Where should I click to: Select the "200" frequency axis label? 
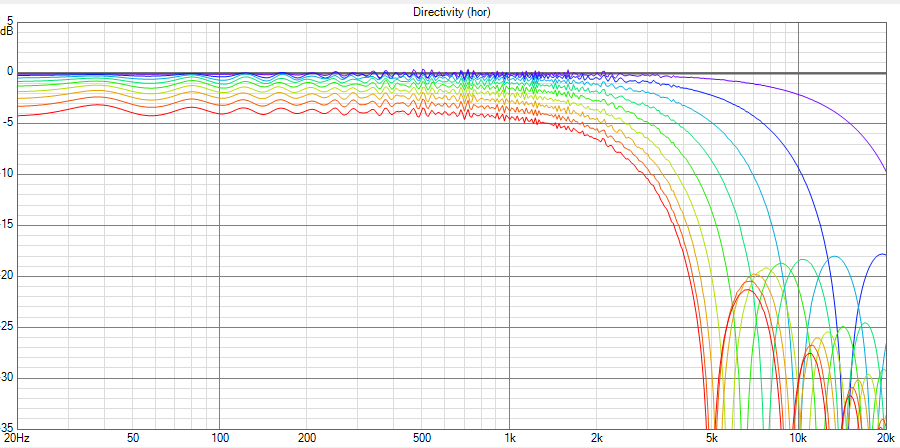[x=307, y=439]
